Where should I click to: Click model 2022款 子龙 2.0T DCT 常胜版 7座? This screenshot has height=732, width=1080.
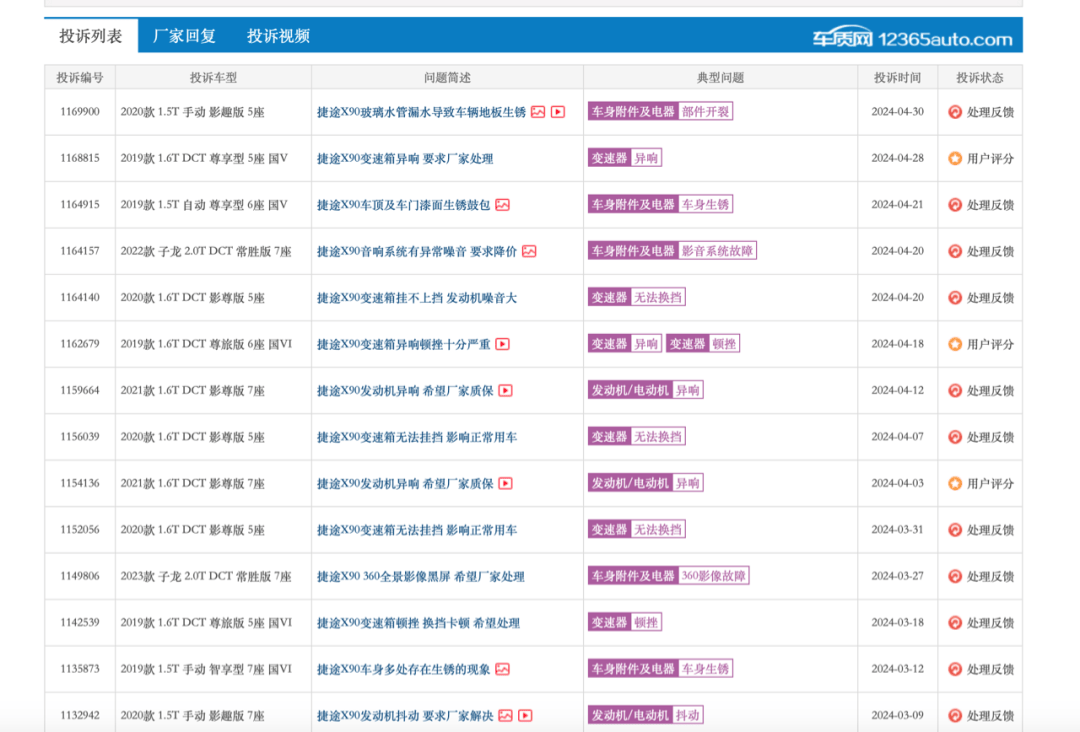tap(206, 251)
